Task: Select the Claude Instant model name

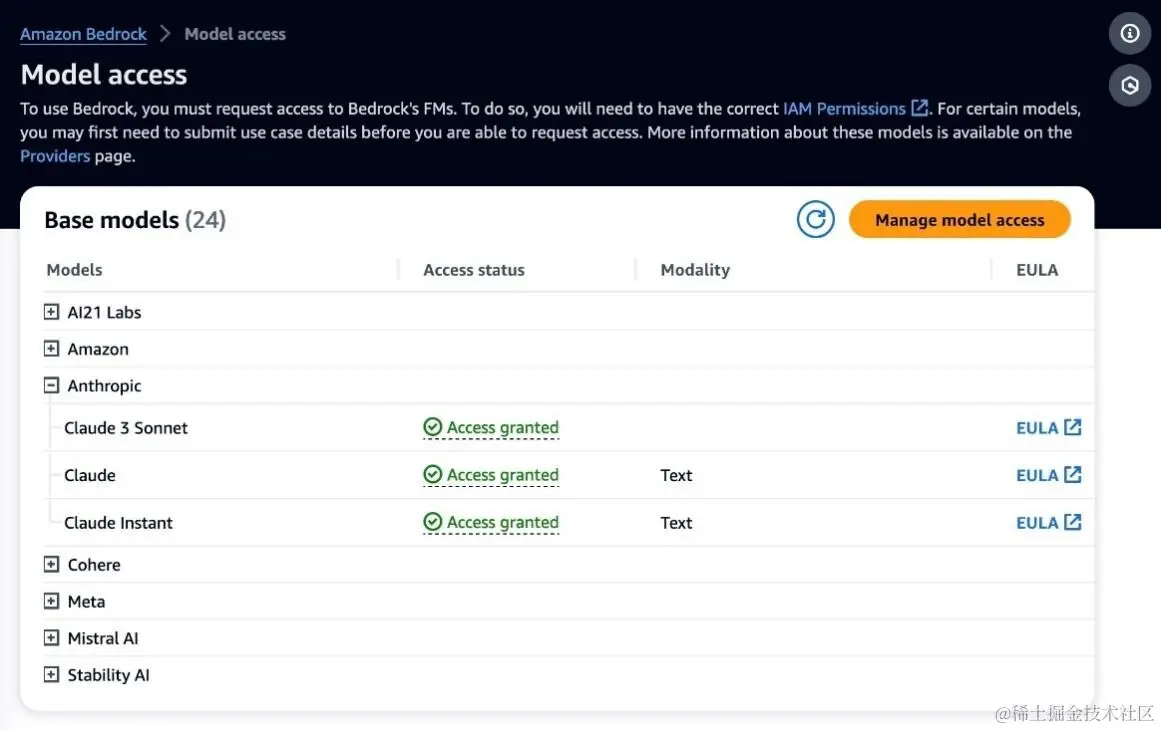Action: (x=118, y=523)
